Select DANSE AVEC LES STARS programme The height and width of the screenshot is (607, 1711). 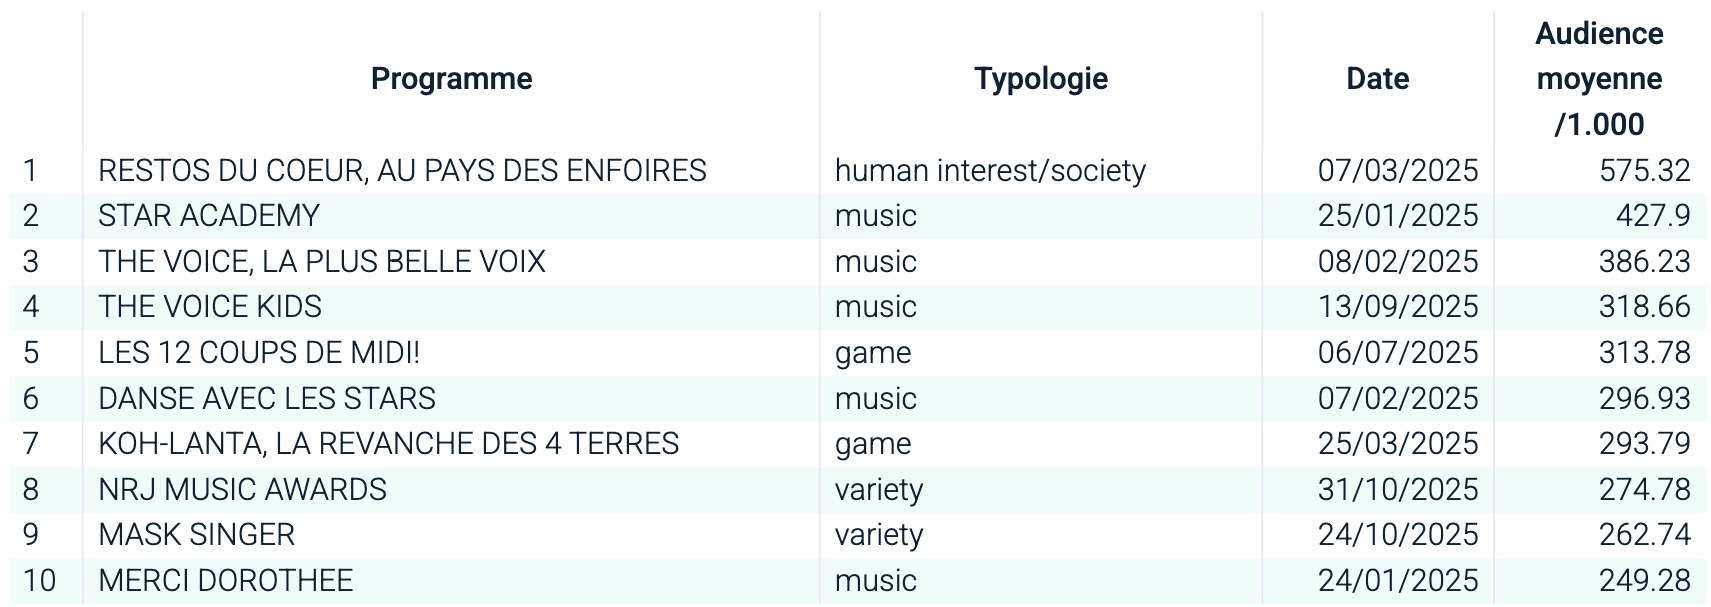pyautogui.click(x=267, y=399)
